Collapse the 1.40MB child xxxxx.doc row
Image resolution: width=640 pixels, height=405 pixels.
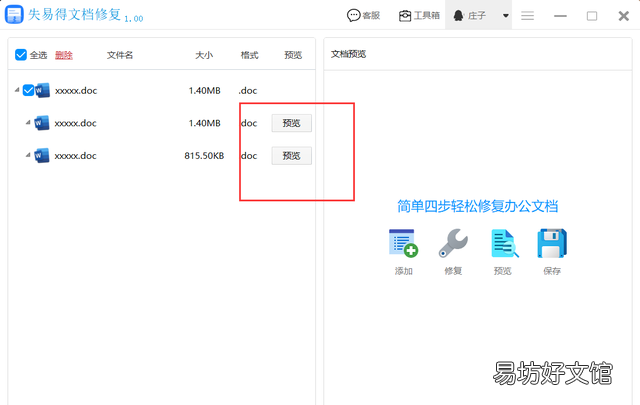[x=28, y=122]
